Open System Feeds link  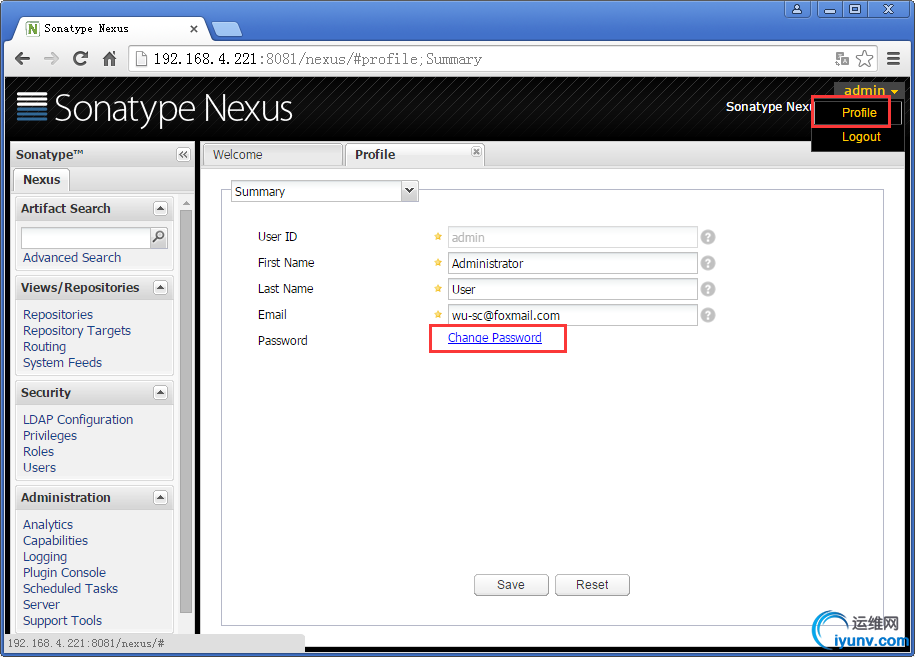pos(62,362)
